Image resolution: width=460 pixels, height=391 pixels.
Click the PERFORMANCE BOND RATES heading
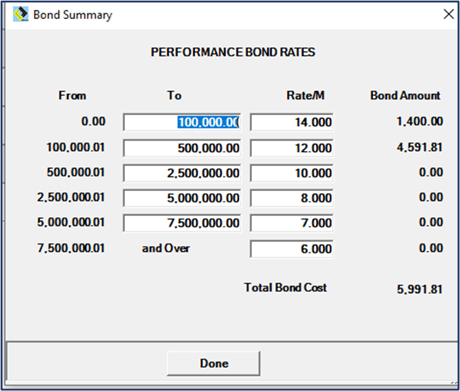tap(233, 52)
